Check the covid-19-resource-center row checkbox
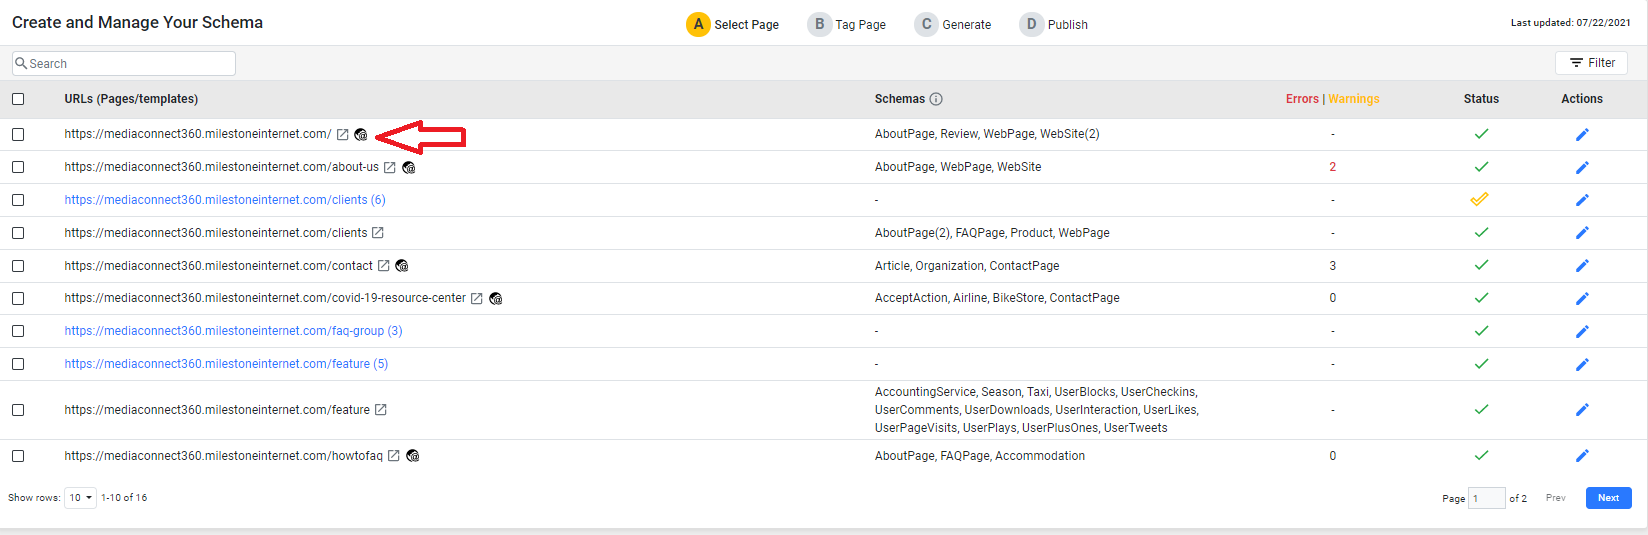Viewport: 1648px width, 535px height. pos(18,298)
